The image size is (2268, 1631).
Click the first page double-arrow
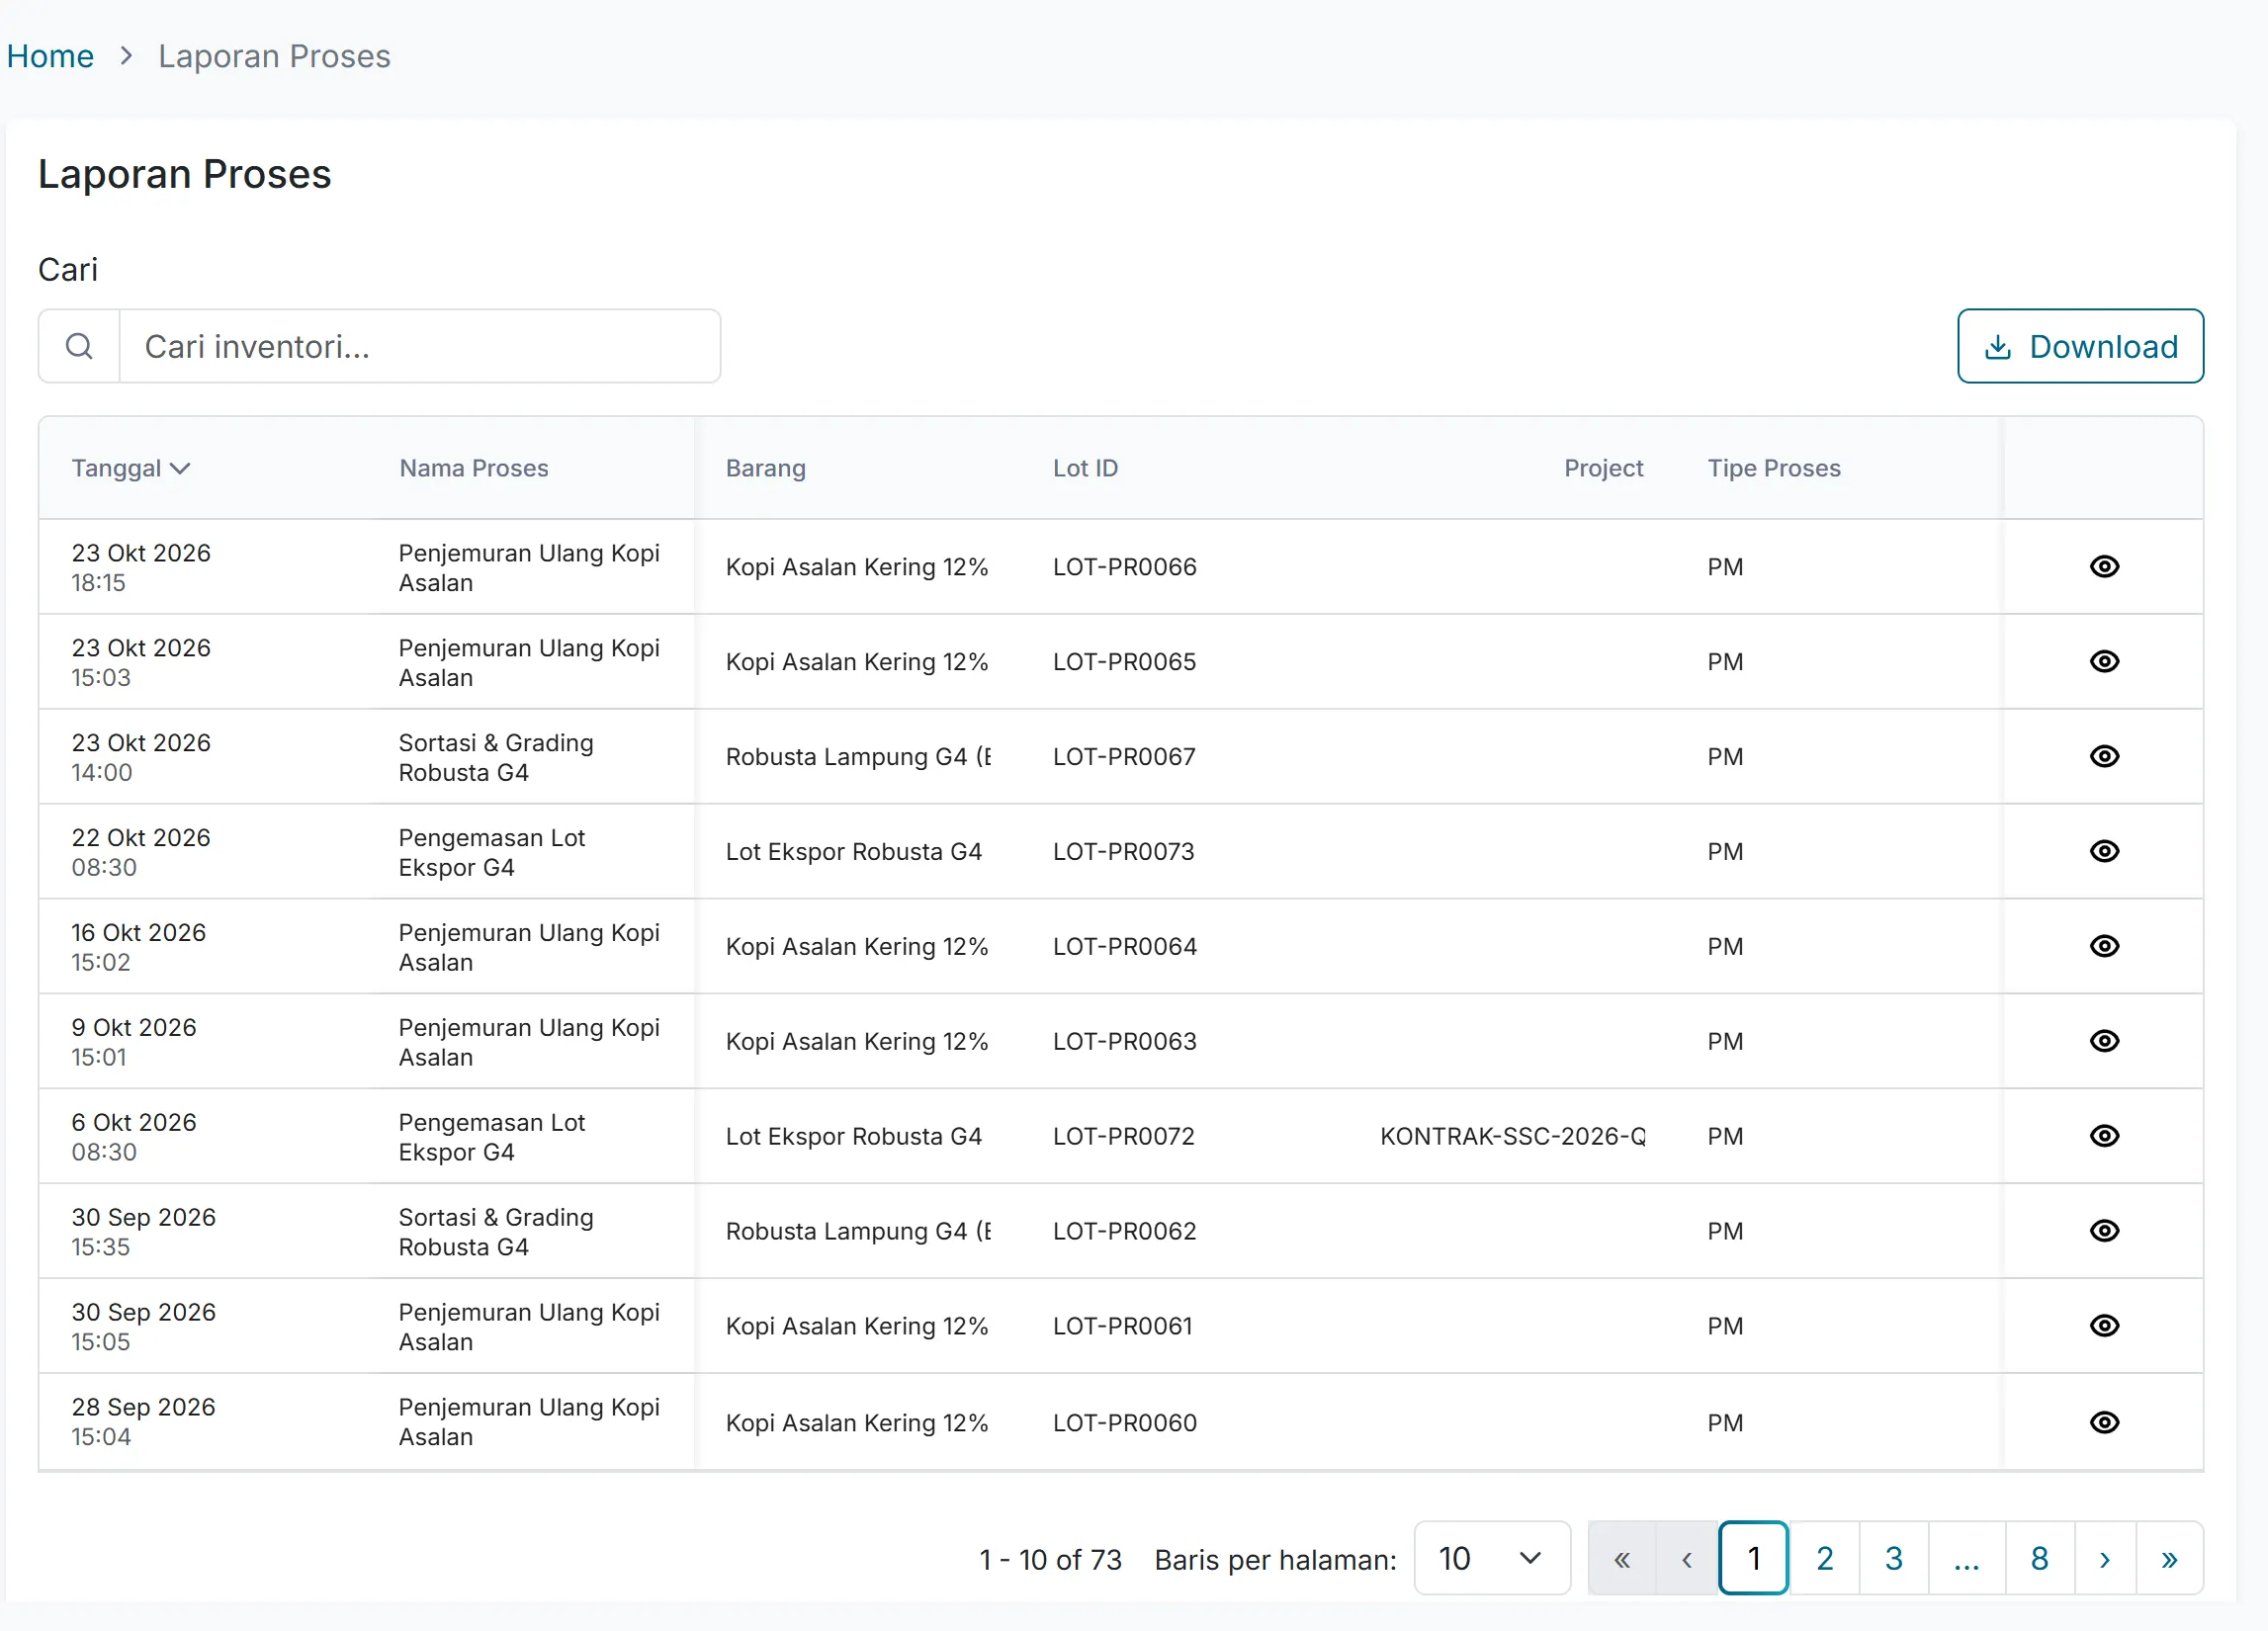click(x=1621, y=1559)
